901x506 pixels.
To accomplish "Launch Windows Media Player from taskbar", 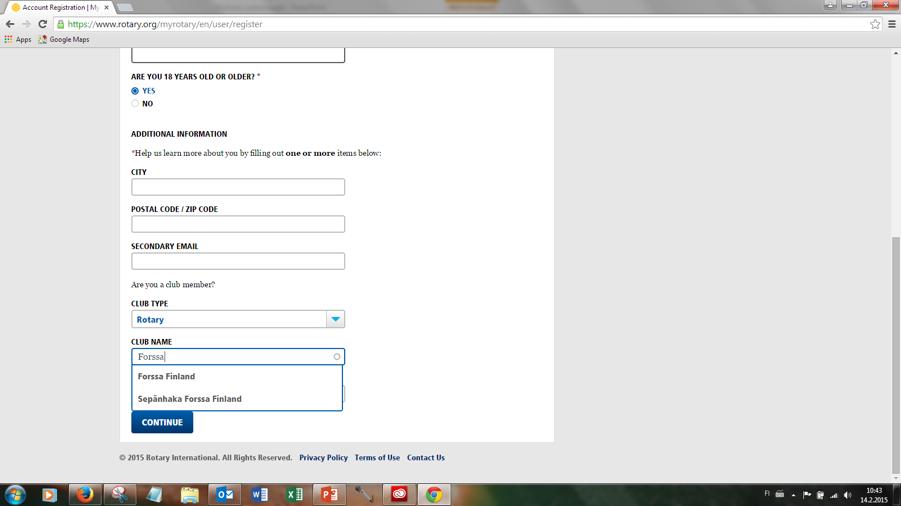I will pyautogui.click(x=49, y=495).
